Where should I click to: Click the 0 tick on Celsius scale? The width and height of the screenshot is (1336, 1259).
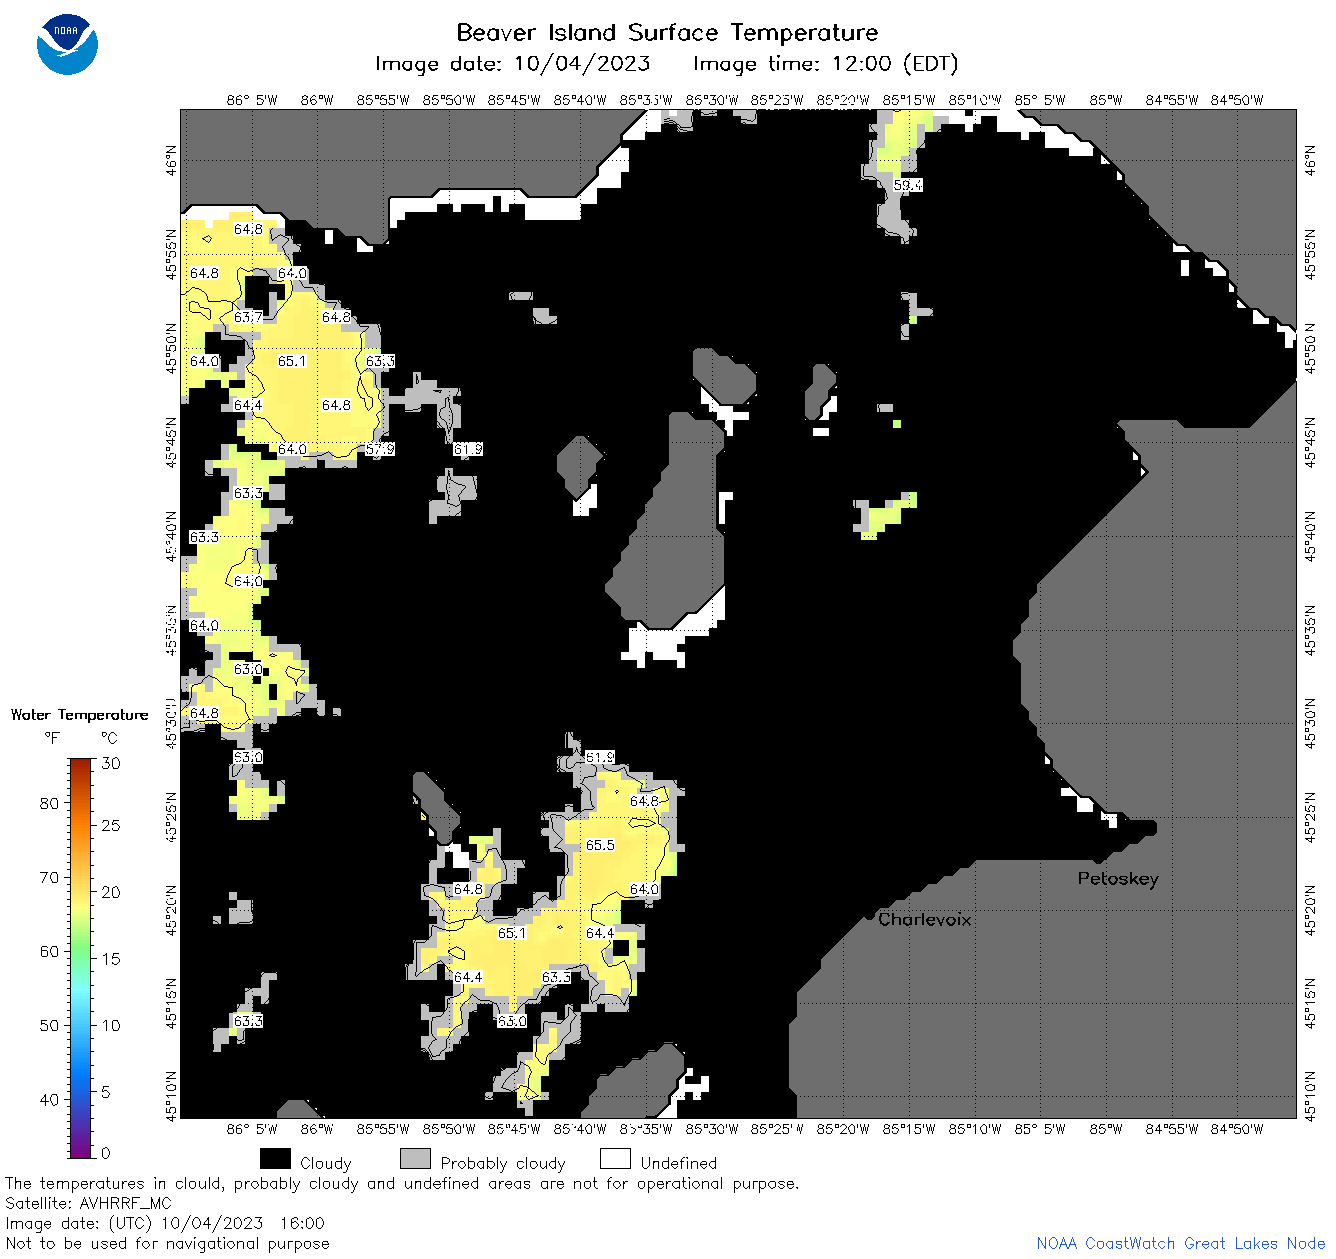[x=106, y=1153]
